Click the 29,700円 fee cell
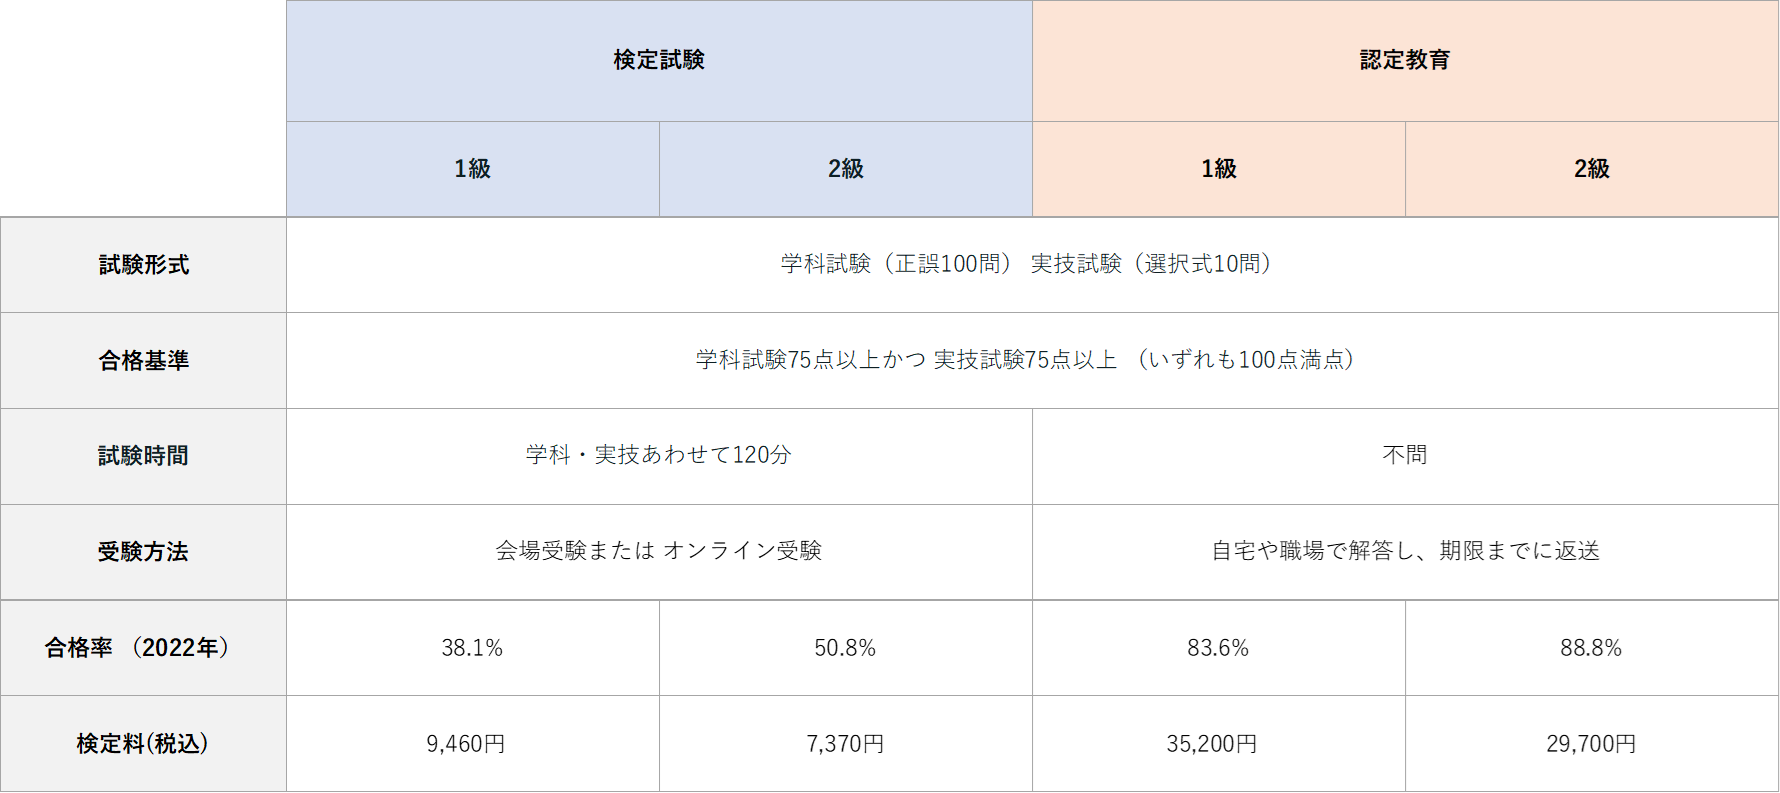Image resolution: width=1780 pixels, height=793 pixels. [x=1592, y=744]
